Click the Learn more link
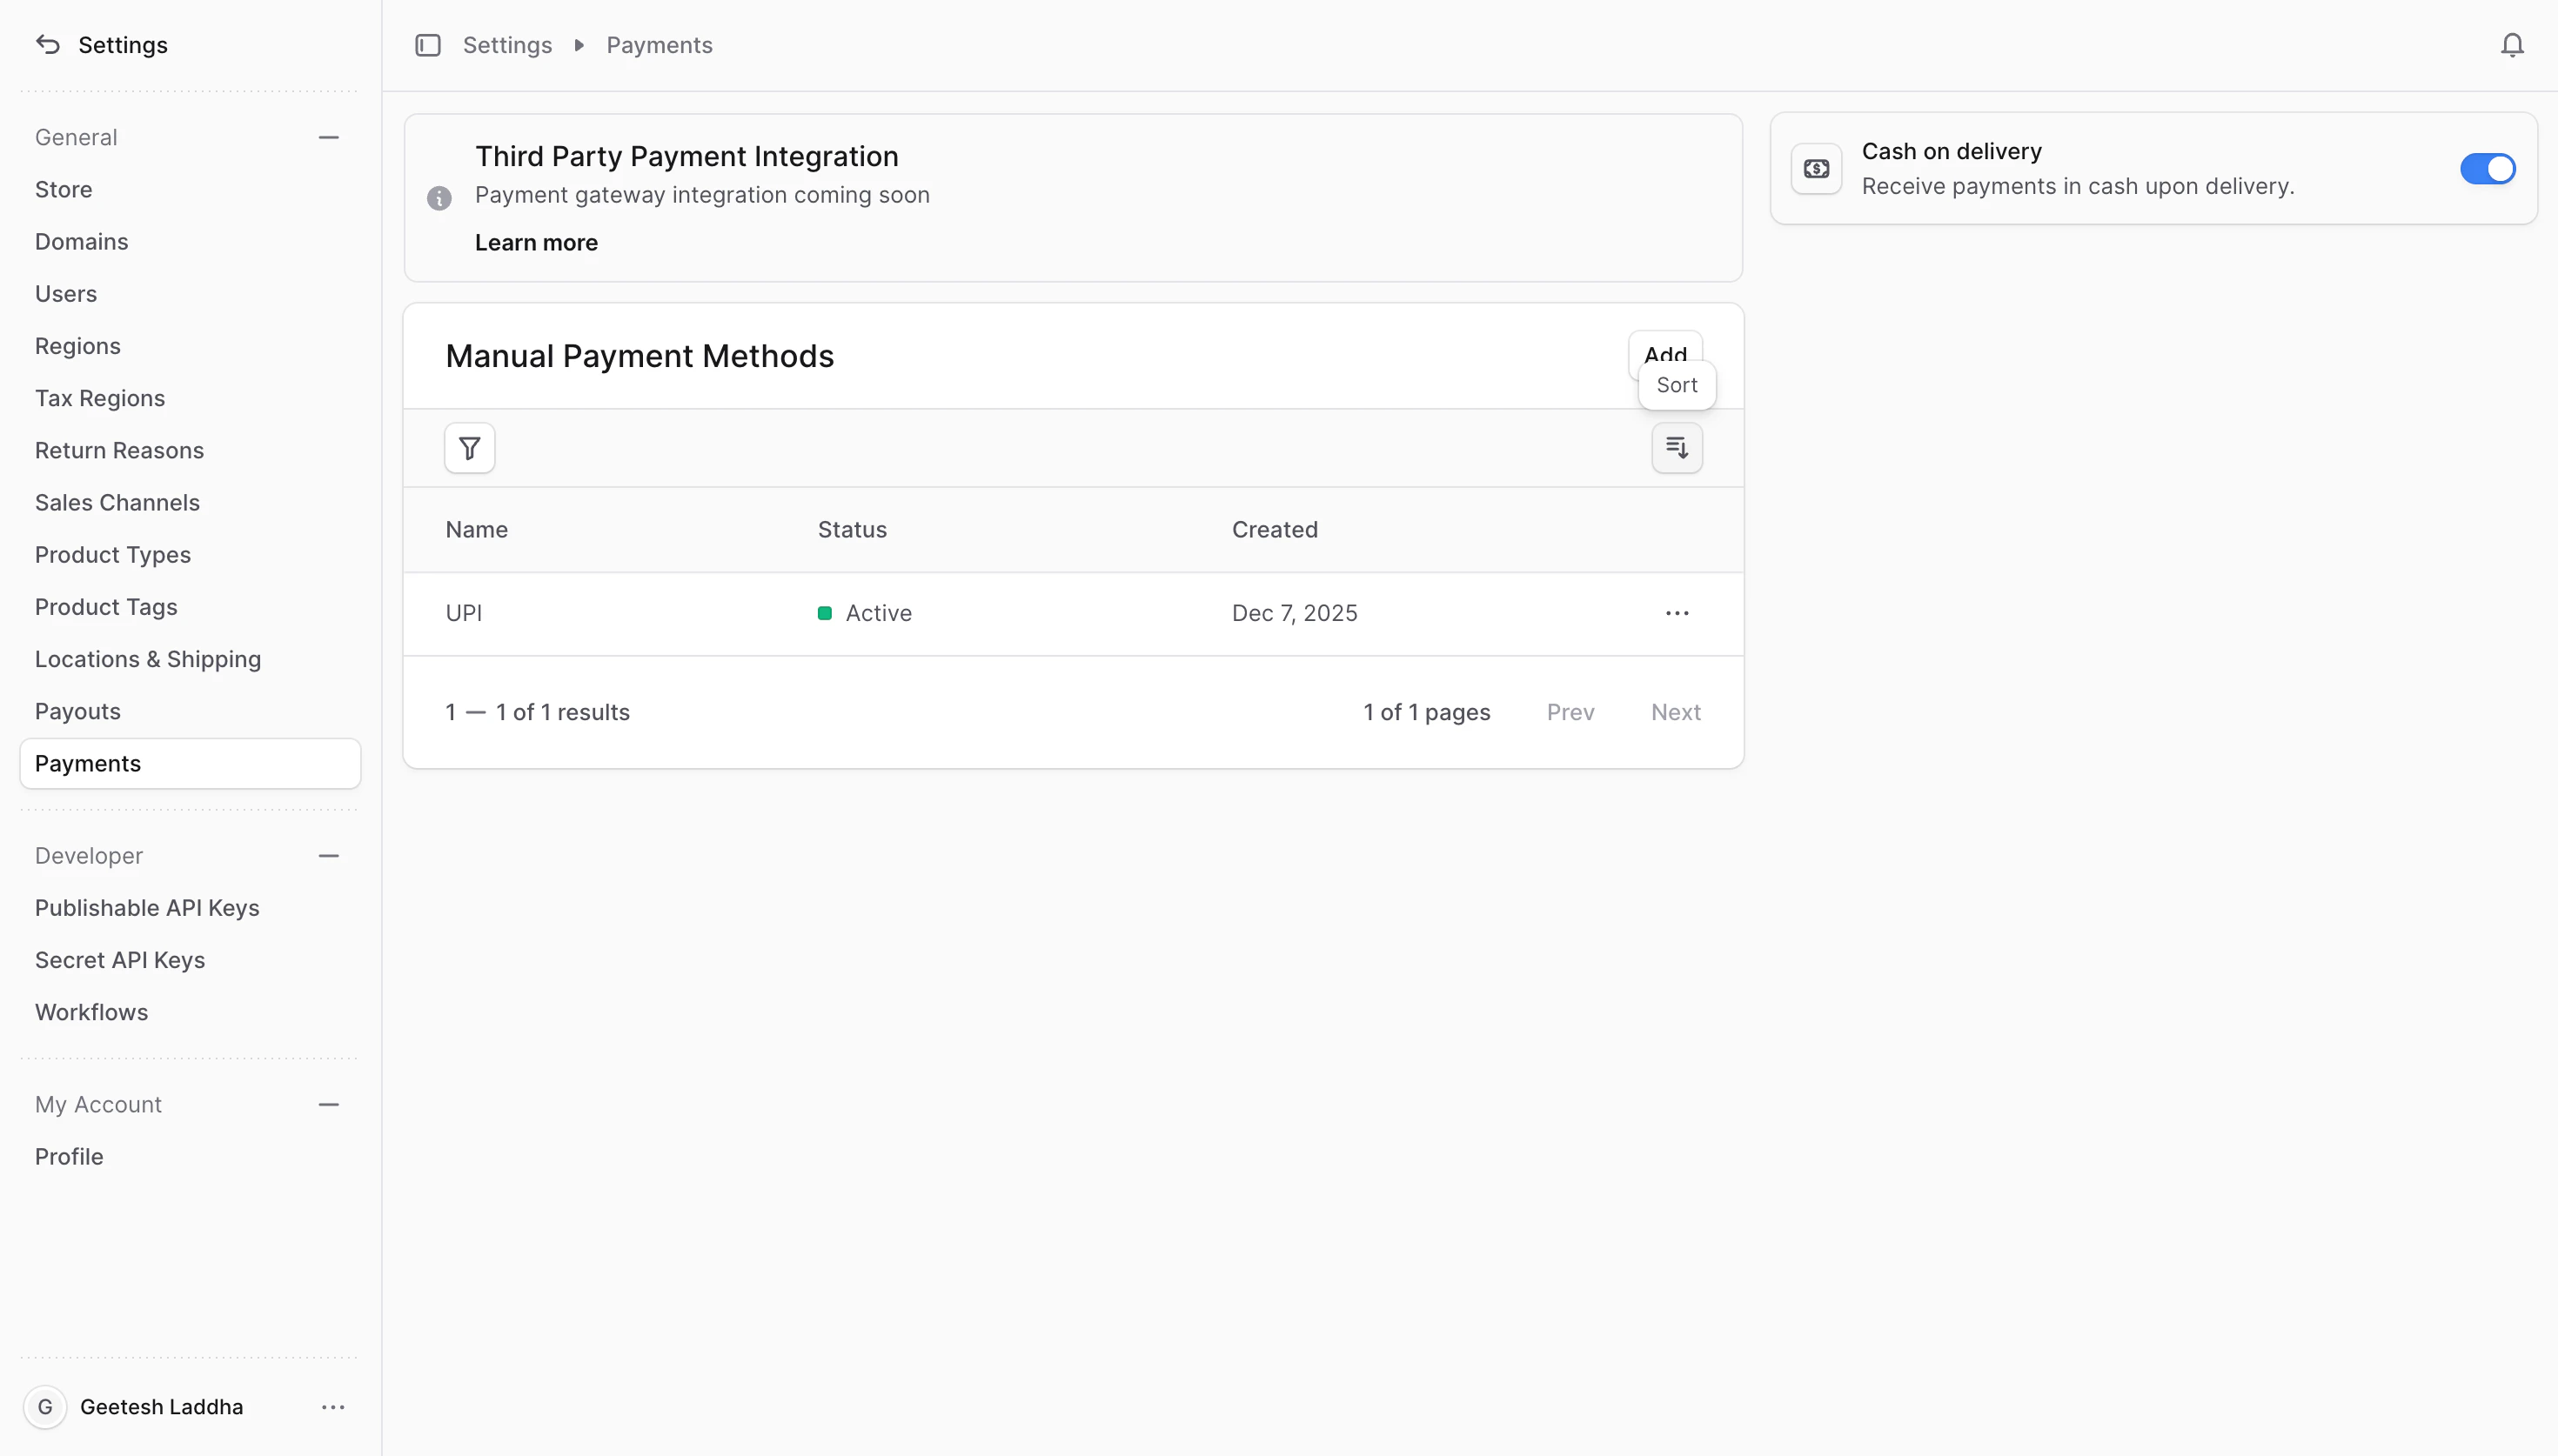This screenshot has width=2558, height=1456. pyautogui.click(x=536, y=243)
